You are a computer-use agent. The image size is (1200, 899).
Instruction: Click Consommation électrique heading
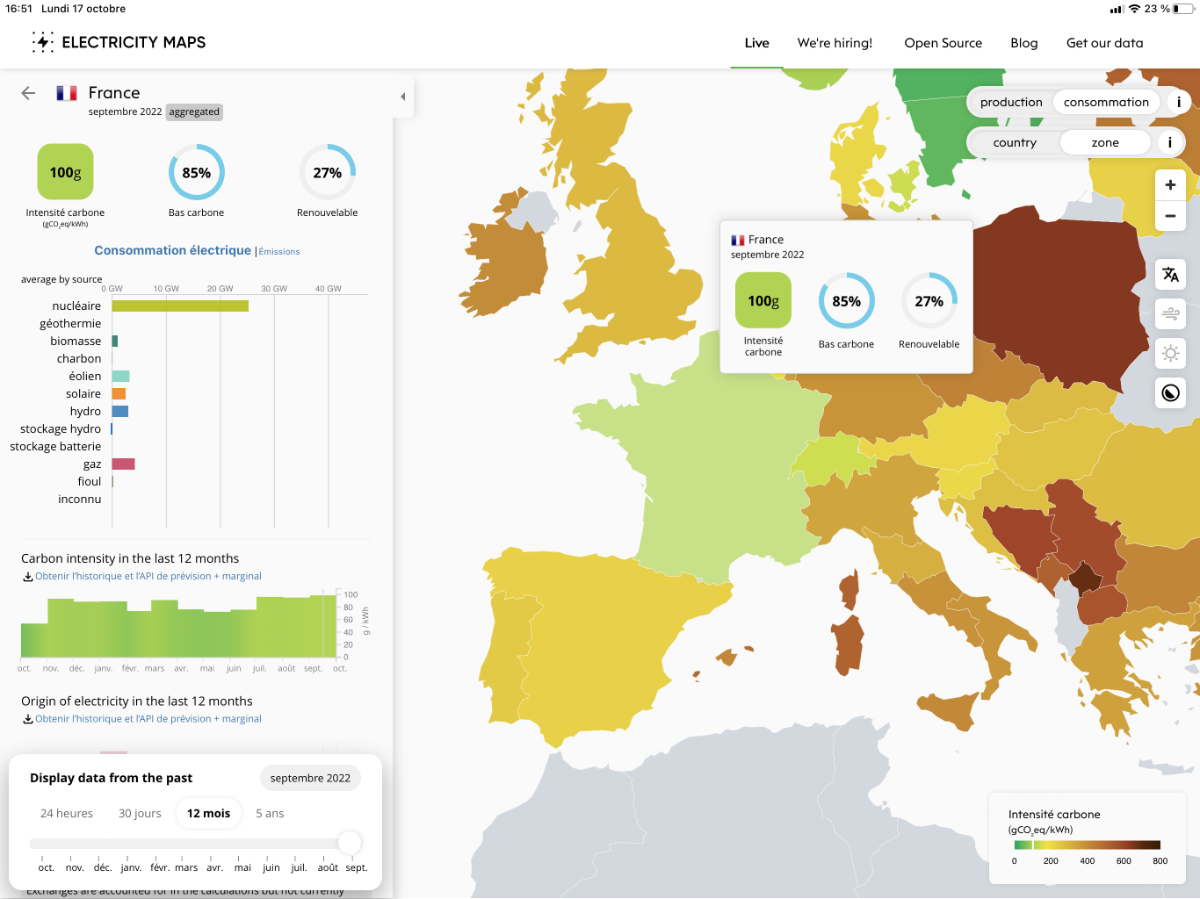coord(172,250)
